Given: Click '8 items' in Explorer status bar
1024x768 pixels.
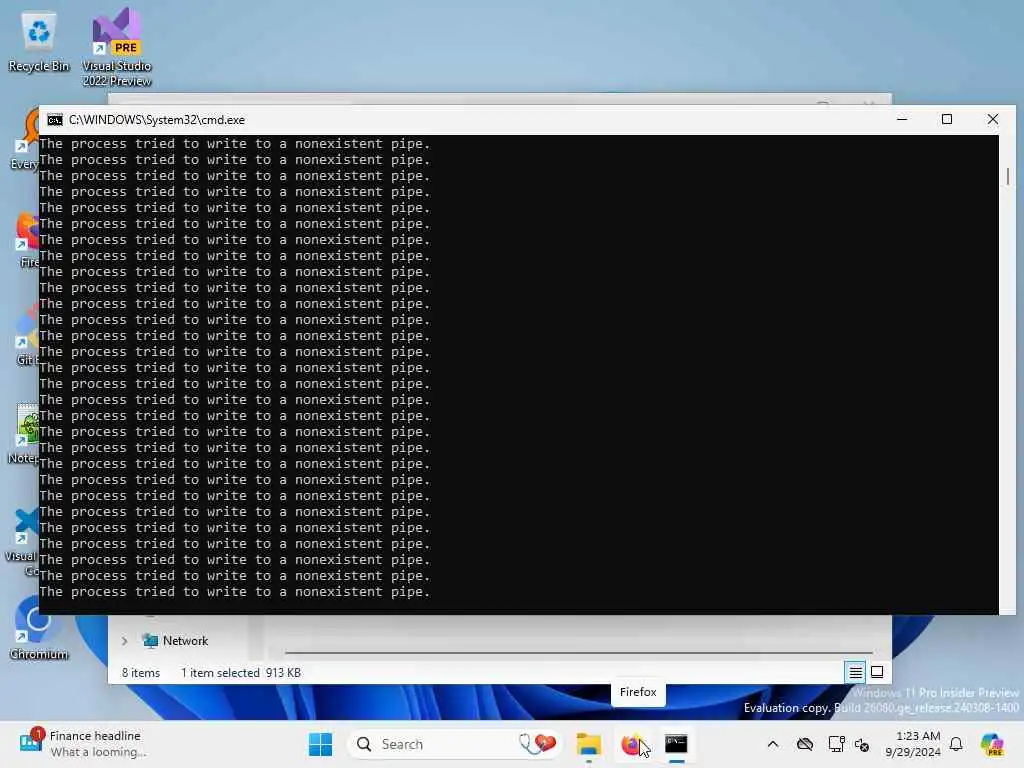Looking at the screenshot, I should (x=141, y=673).
